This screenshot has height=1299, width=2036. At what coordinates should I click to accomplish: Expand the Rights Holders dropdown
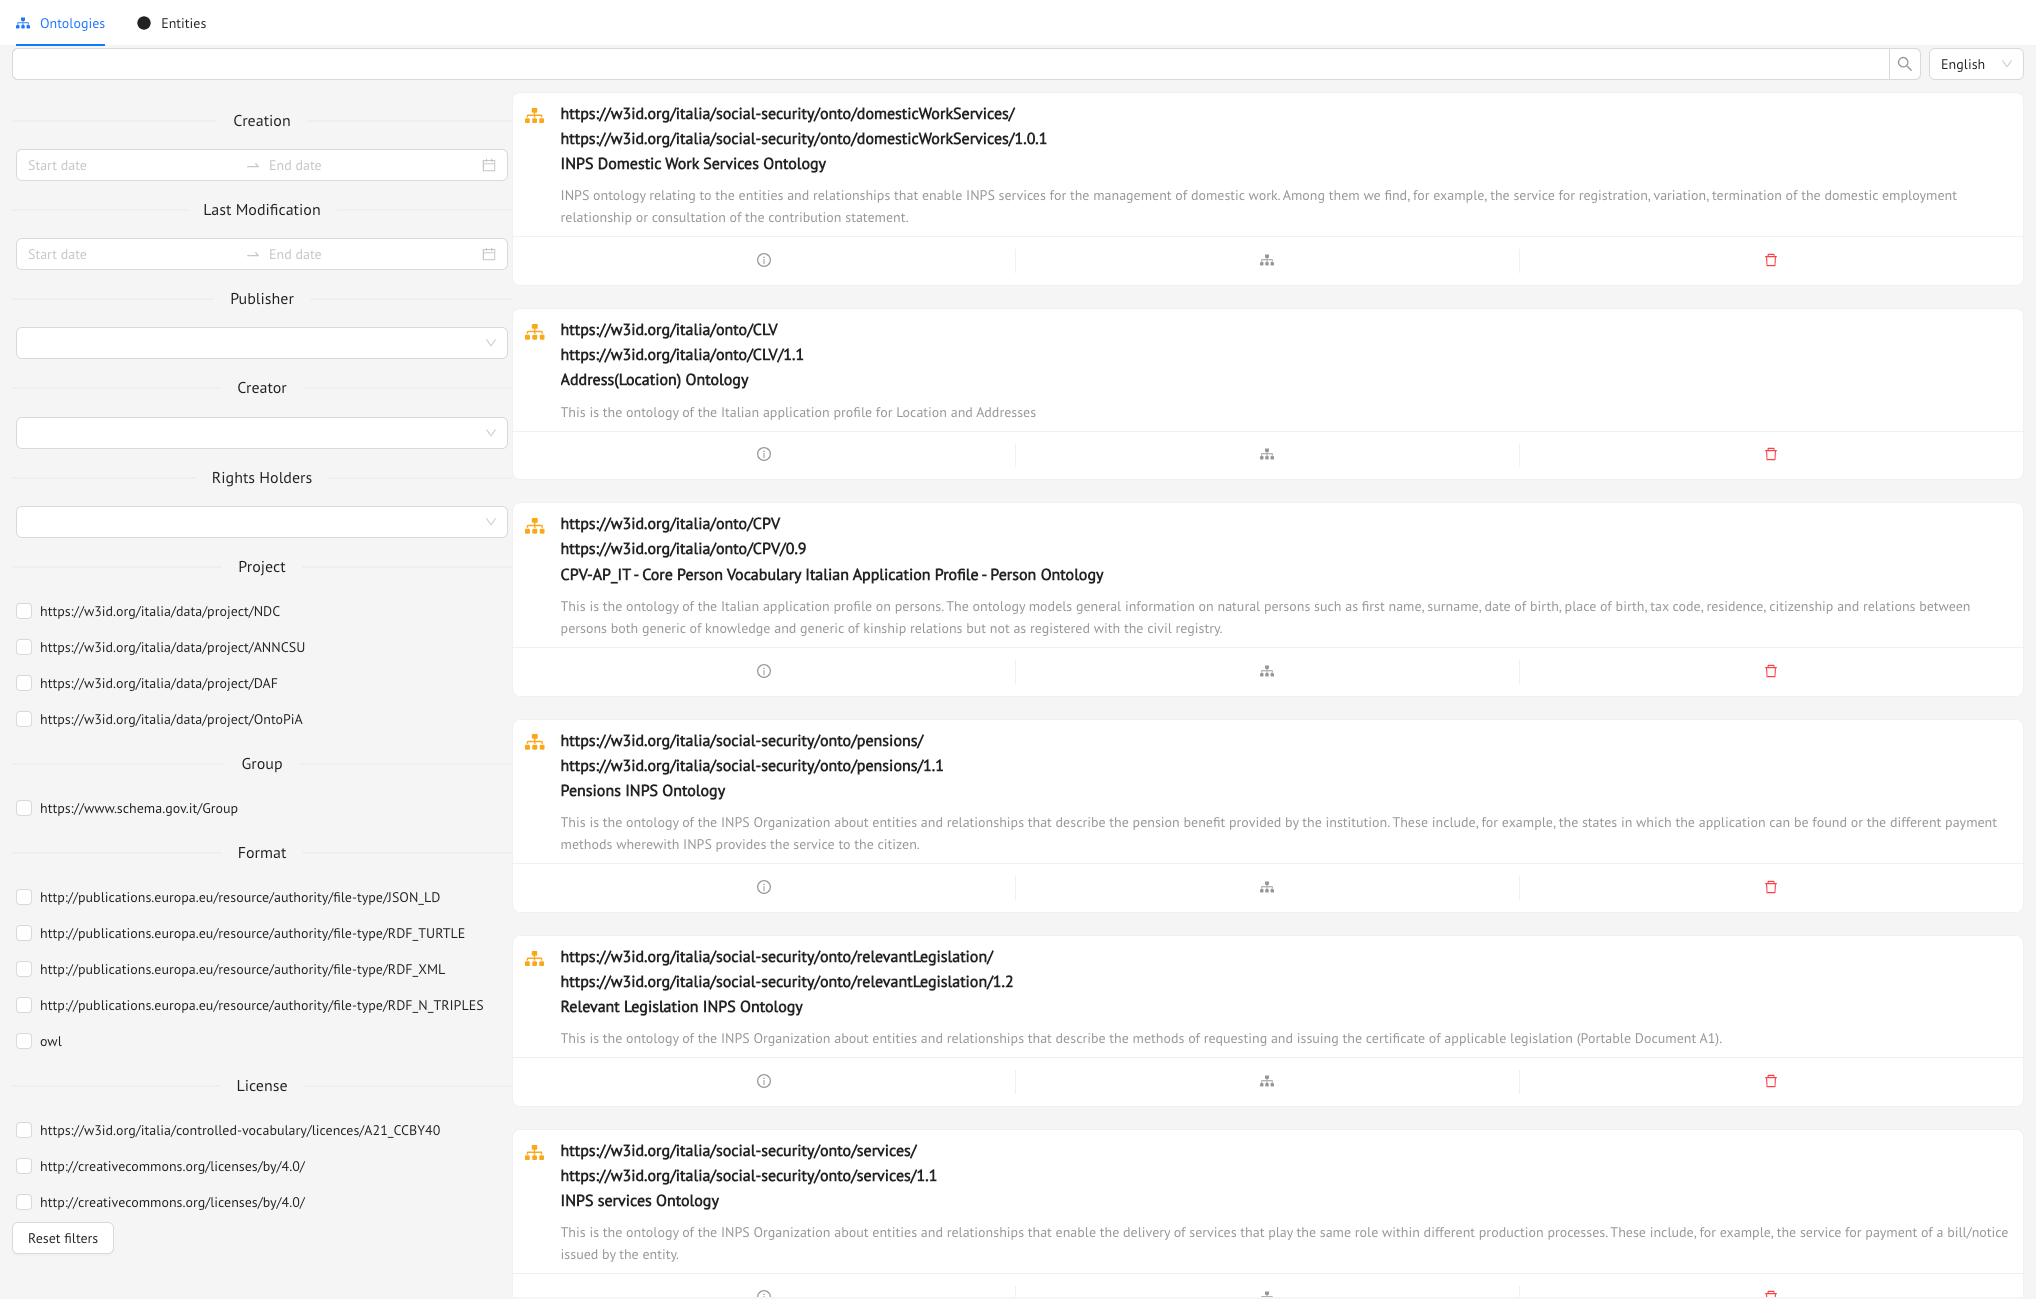click(261, 522)
